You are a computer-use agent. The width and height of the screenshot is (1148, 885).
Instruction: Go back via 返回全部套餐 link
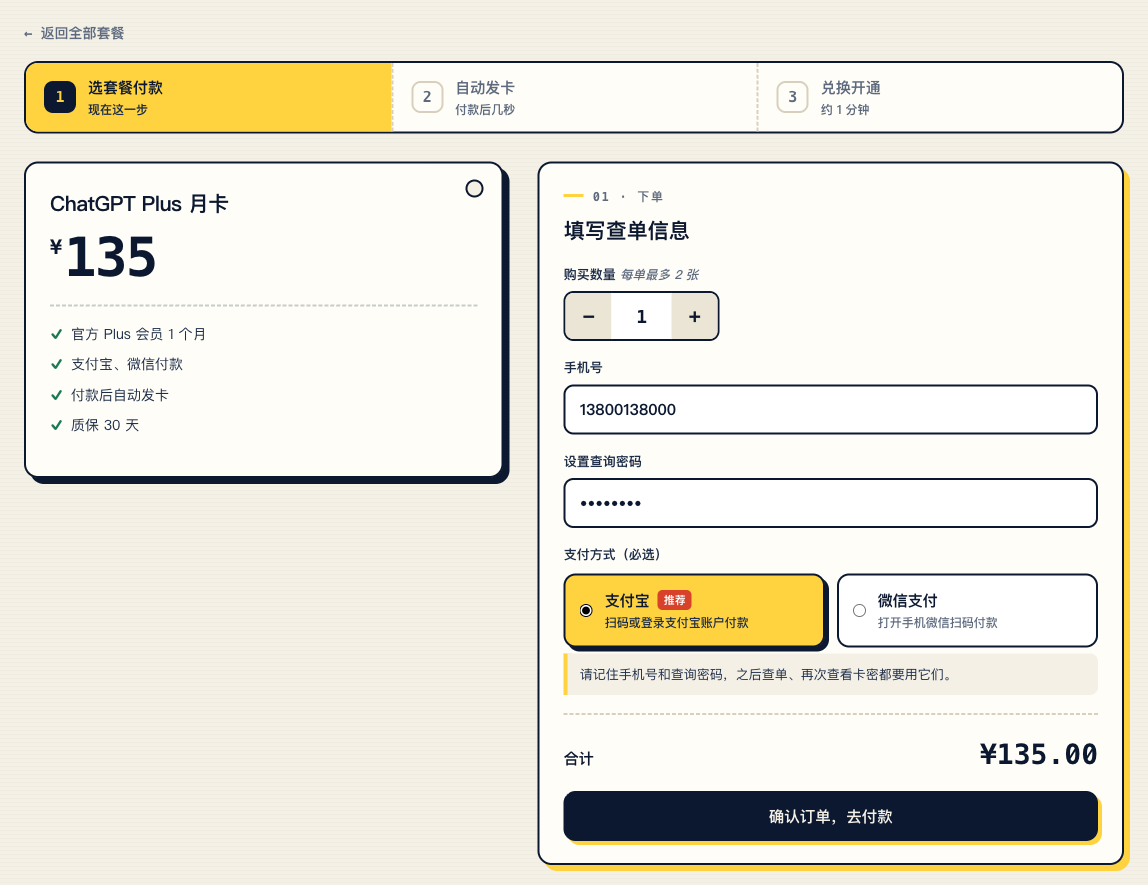74,33
